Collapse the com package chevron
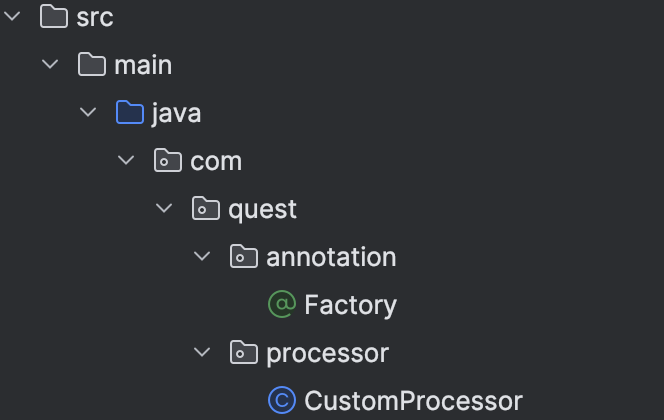The image size is (664, 420). pyautogui.click(x=125, y=161)
